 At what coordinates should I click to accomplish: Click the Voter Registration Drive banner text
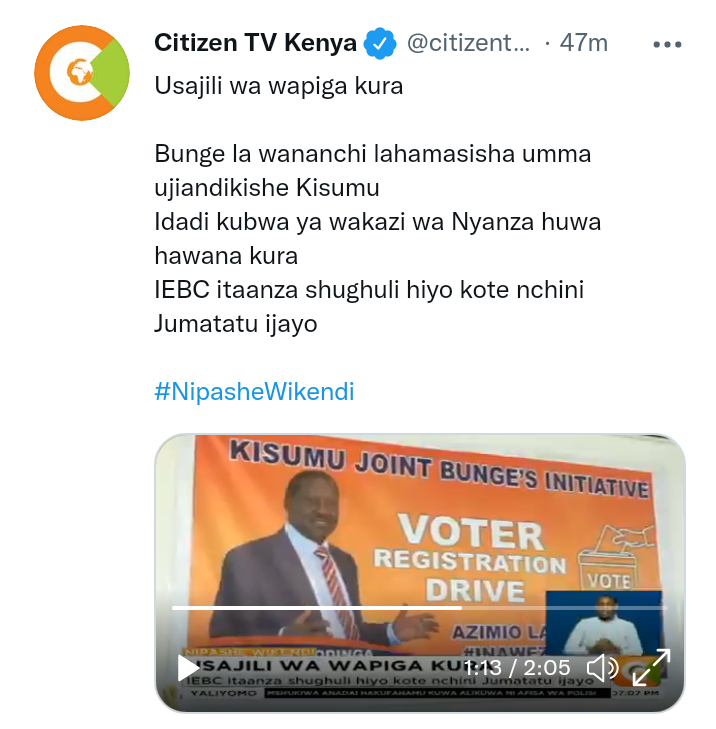(x=471, y=559)
